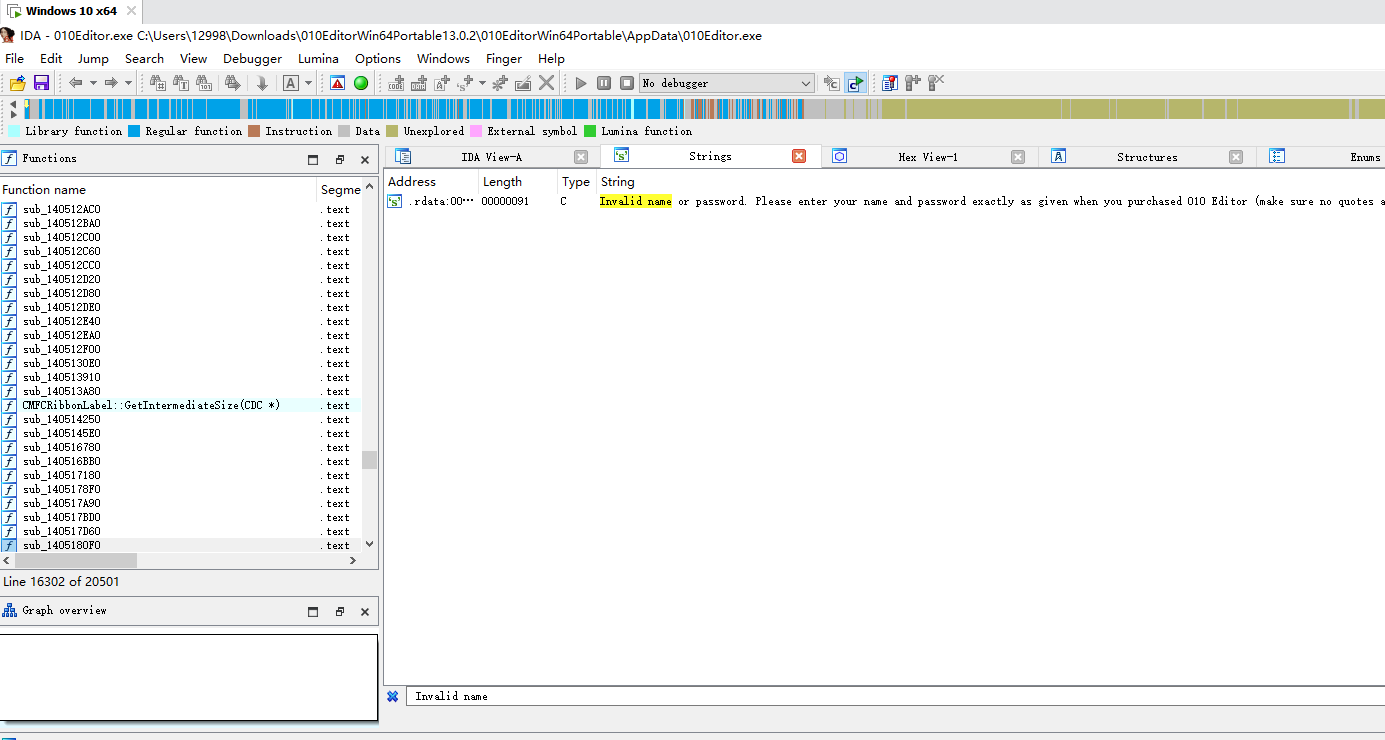Screen dimensions: 1385x740
Task: Click the large X delete icon in toolbar
Action: [546, 83]
